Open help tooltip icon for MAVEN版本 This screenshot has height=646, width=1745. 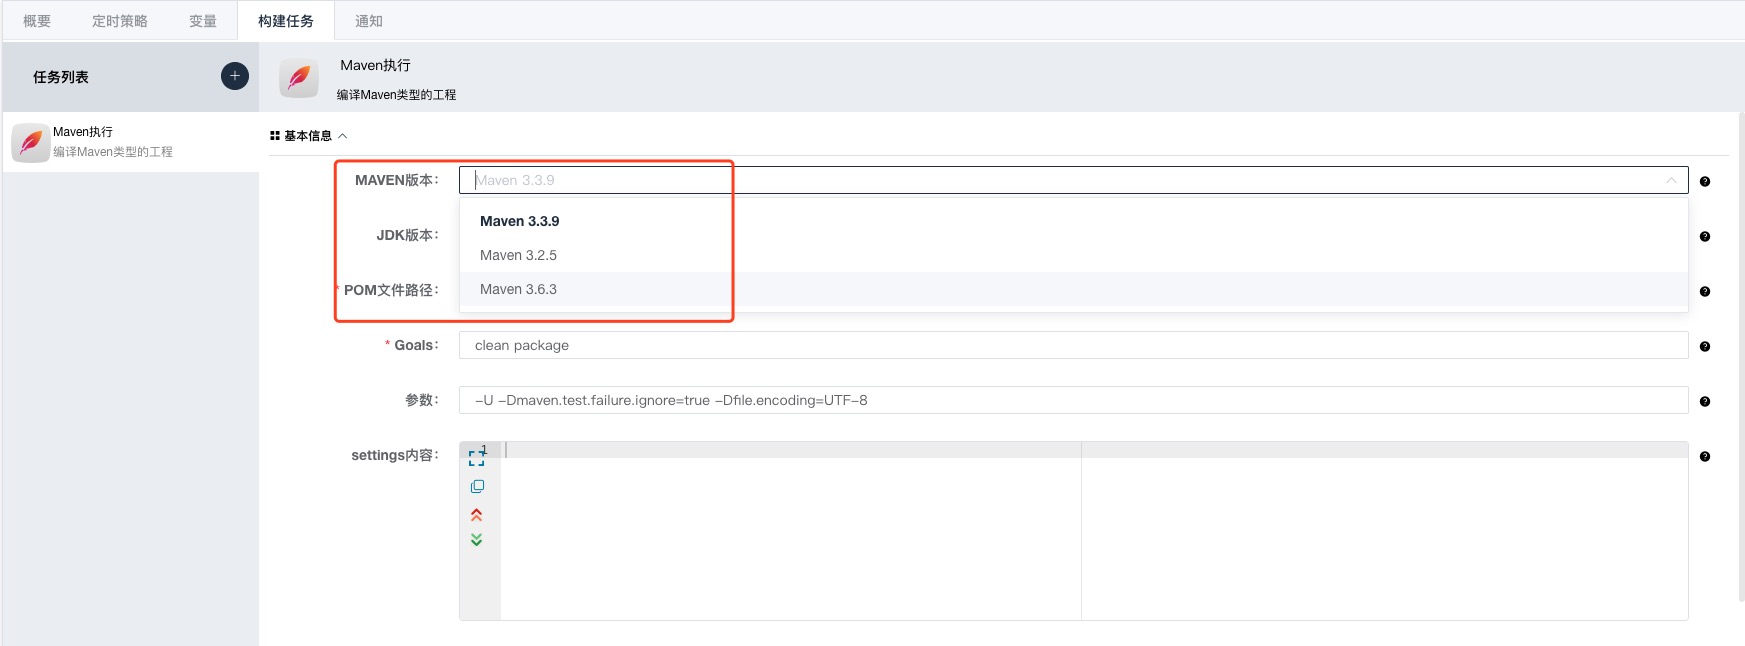[x=1705, y=181]
